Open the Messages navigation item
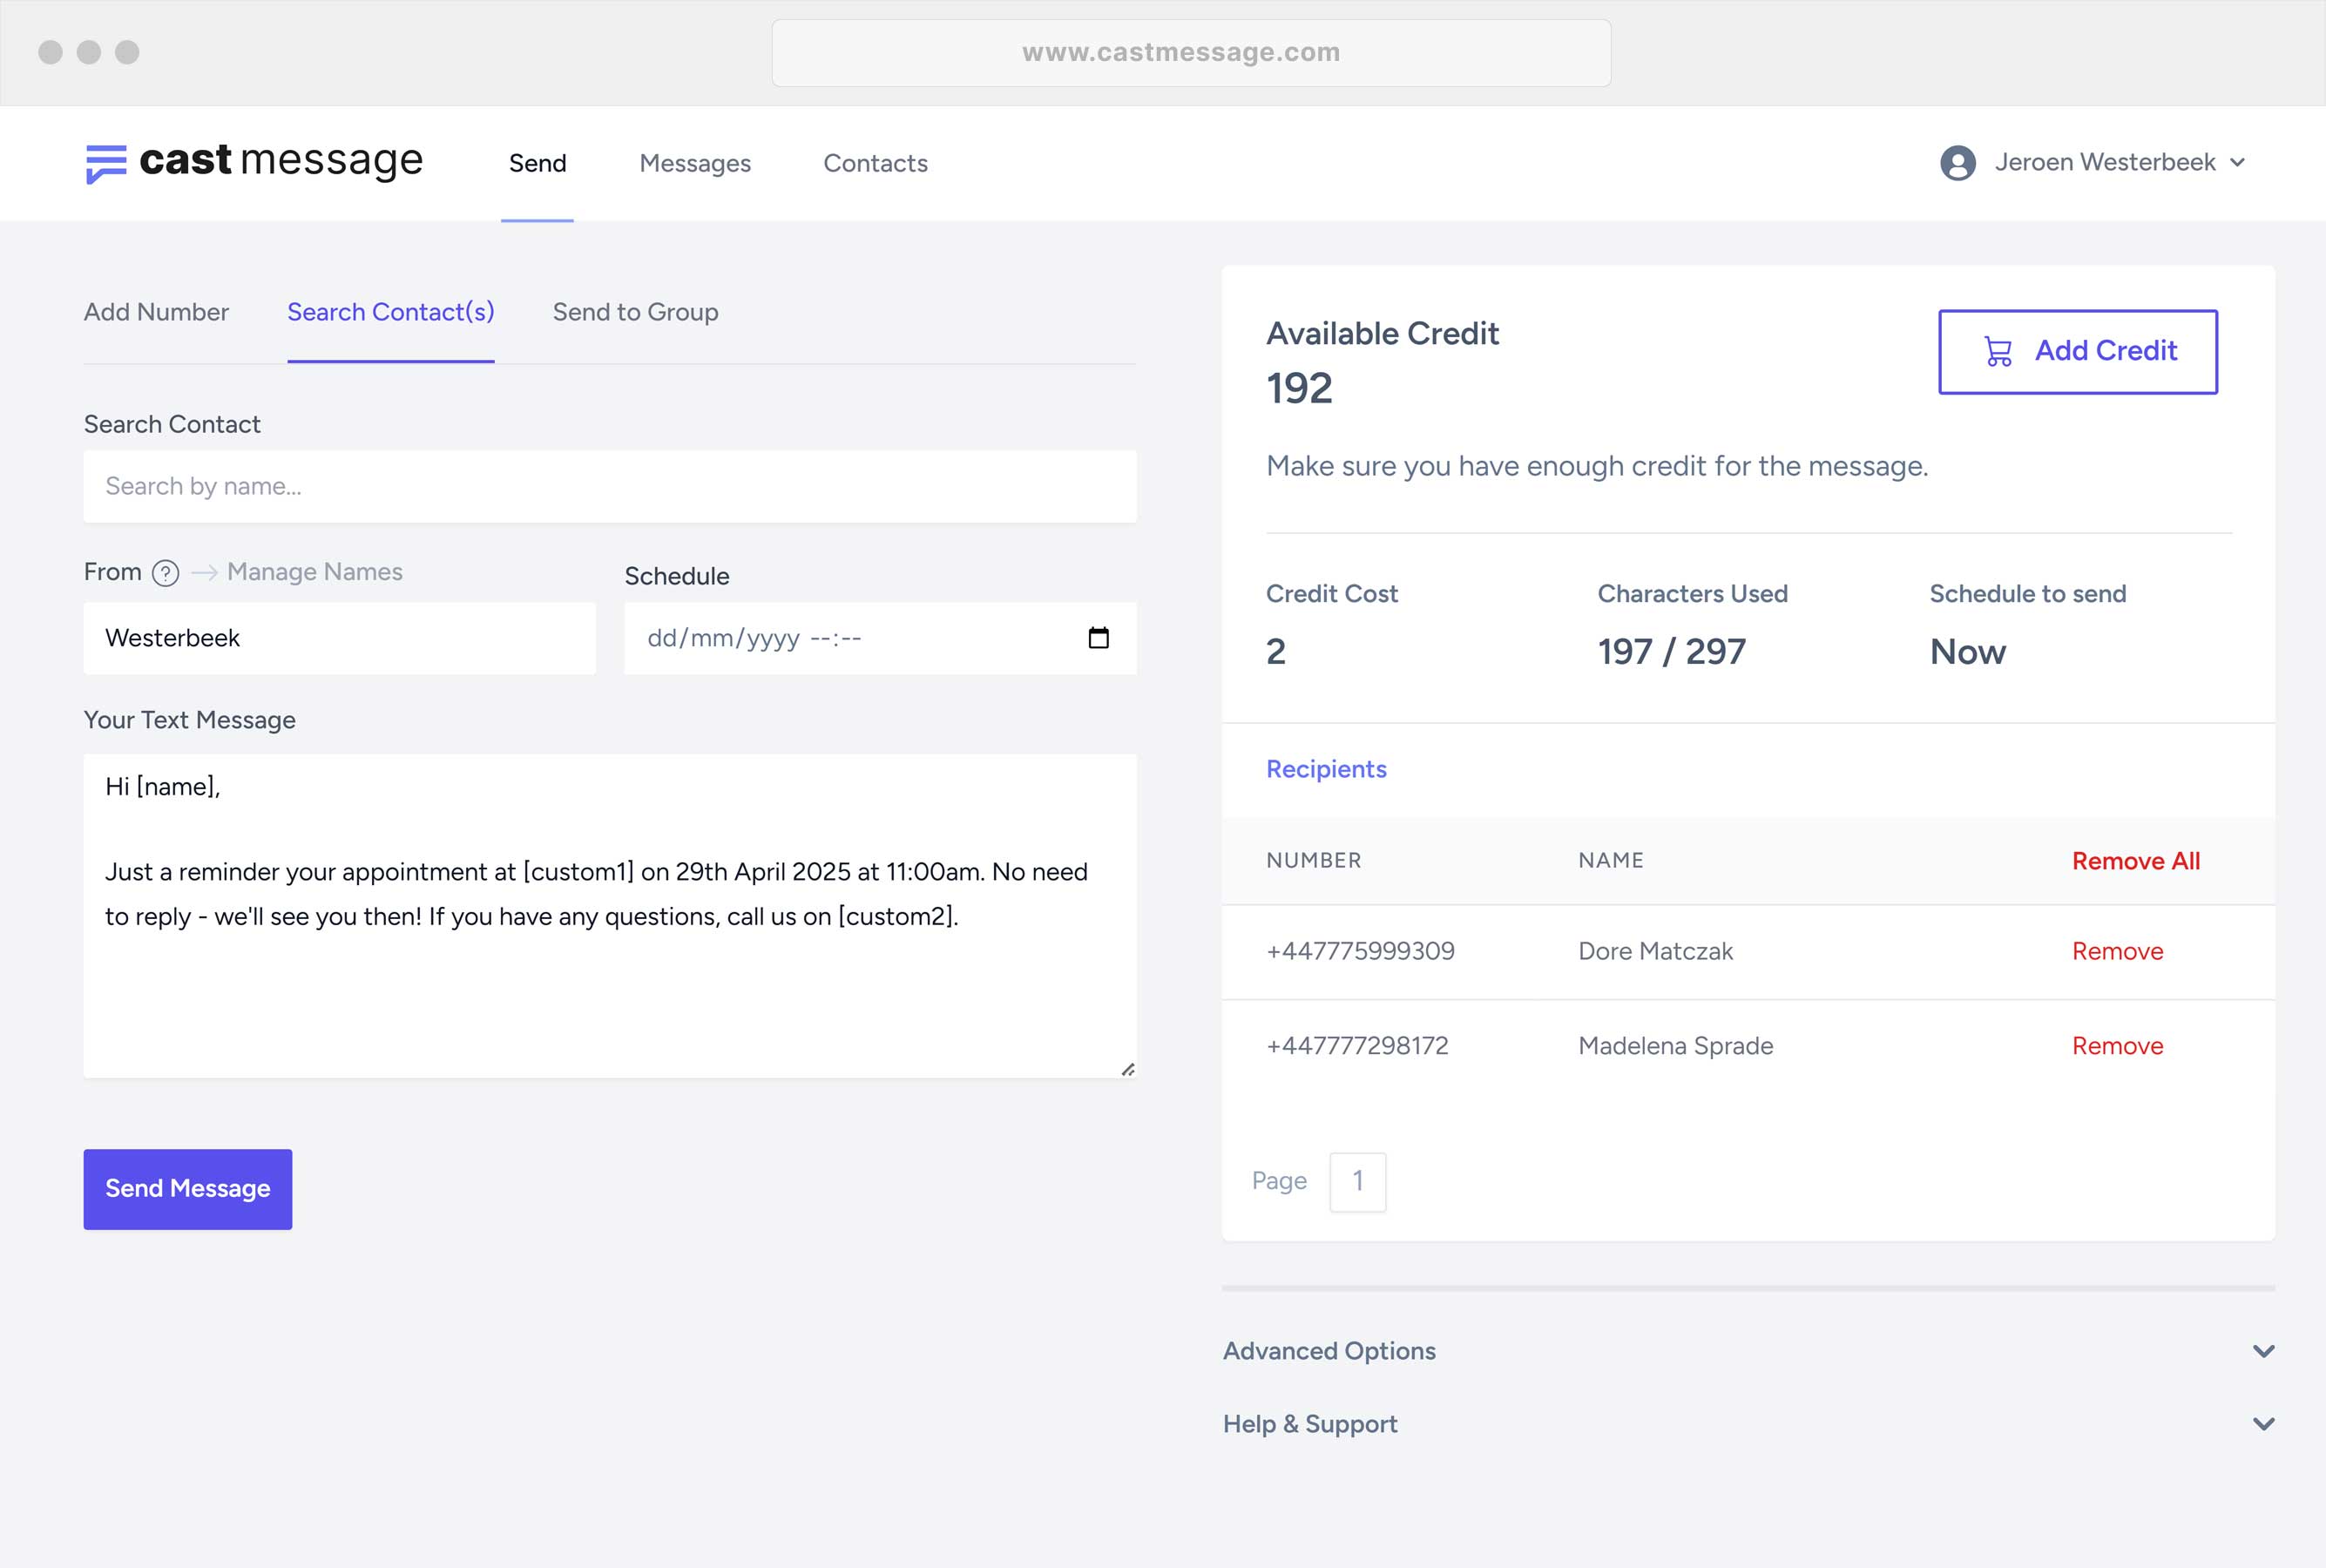This screenshot has height=1568, width=2326. (x=695, y=163)
